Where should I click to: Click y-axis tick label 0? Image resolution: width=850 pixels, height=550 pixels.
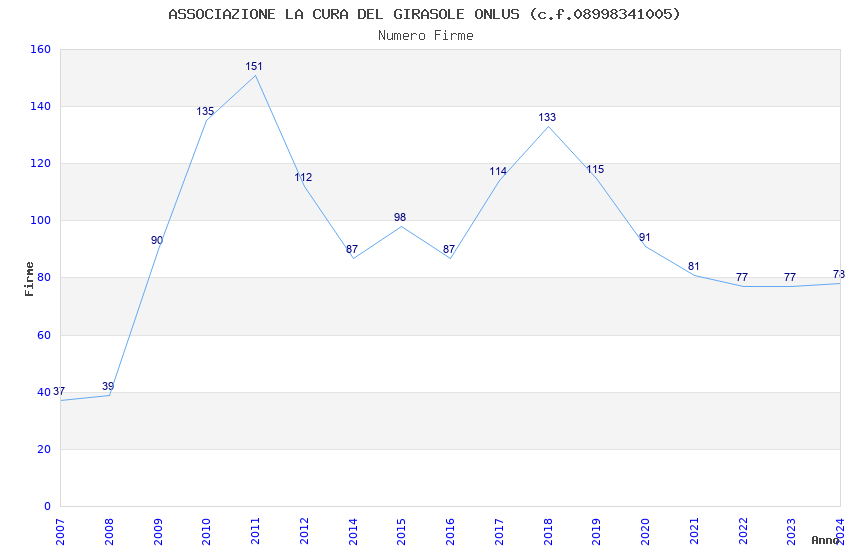(x=47, y=506)
